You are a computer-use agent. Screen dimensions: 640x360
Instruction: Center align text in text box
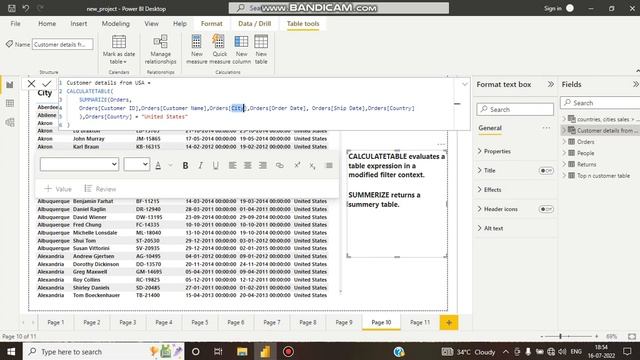[x=248, y=165]
